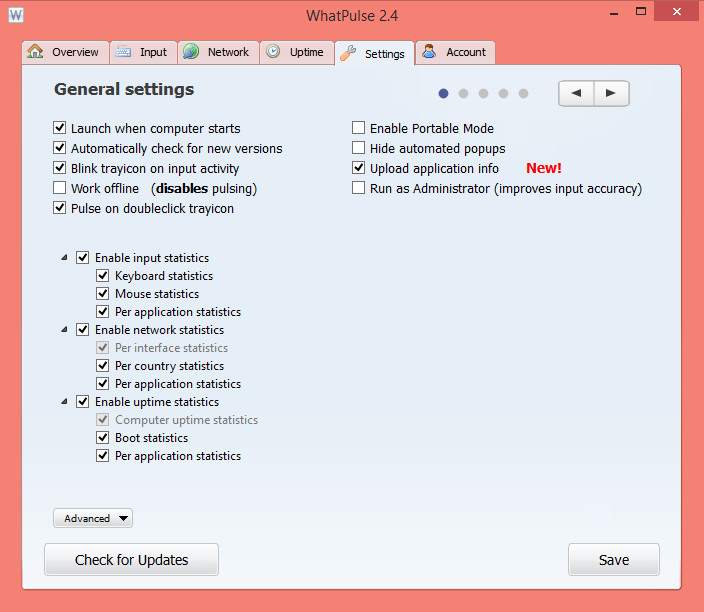
Task: Select the second page indicator dot
Action: [x=463, y=93]
